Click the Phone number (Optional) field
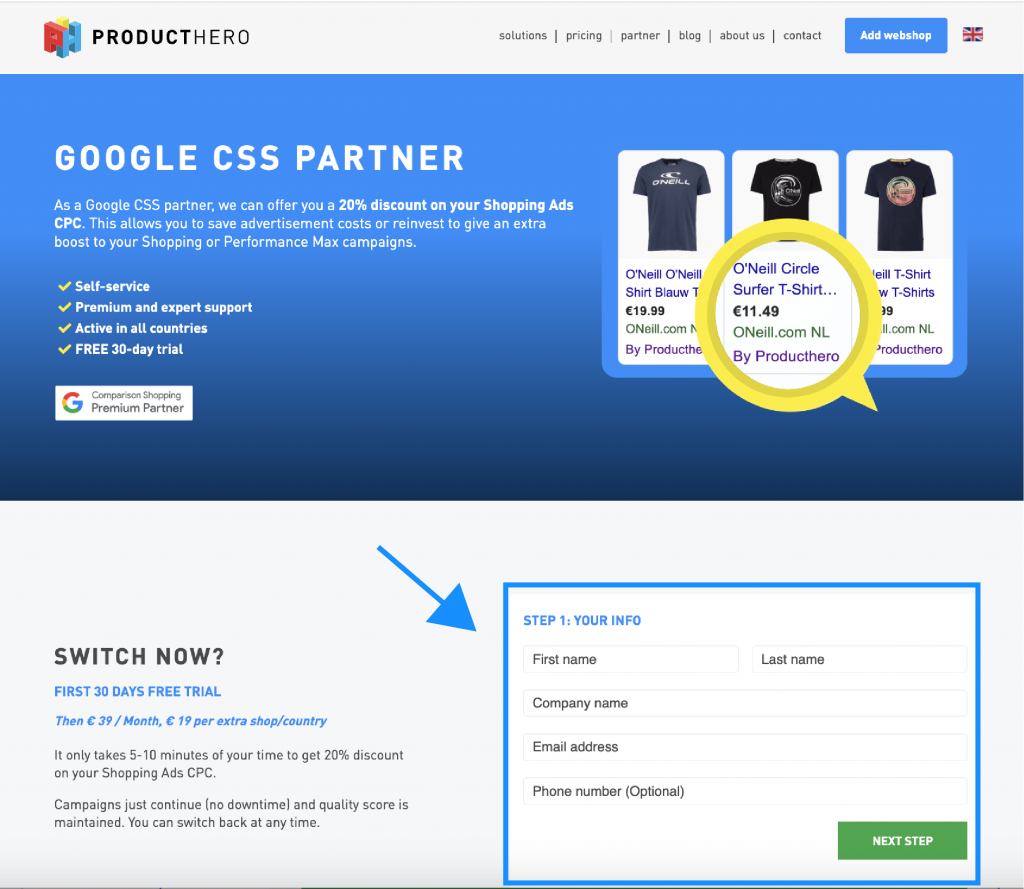This screenshot has width=1024, height=889. 745,791
